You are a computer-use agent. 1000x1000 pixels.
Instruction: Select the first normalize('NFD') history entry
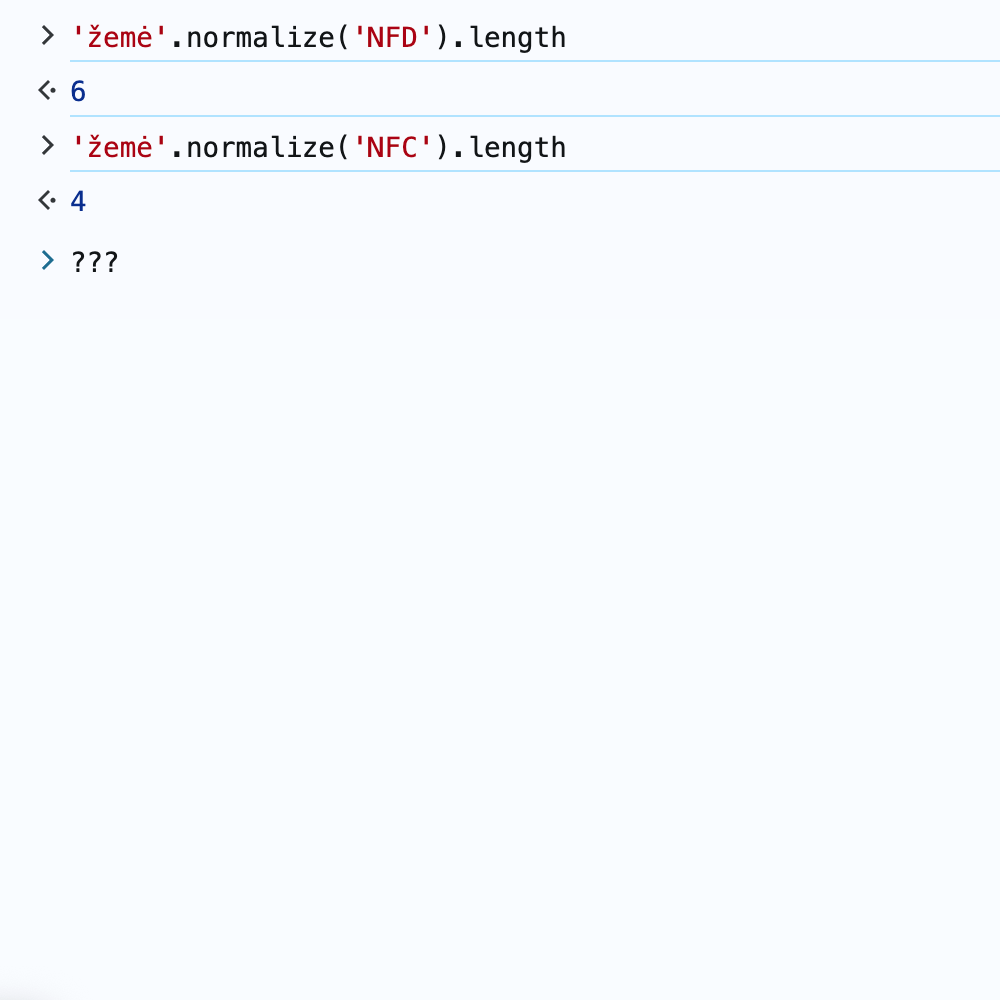318,36
